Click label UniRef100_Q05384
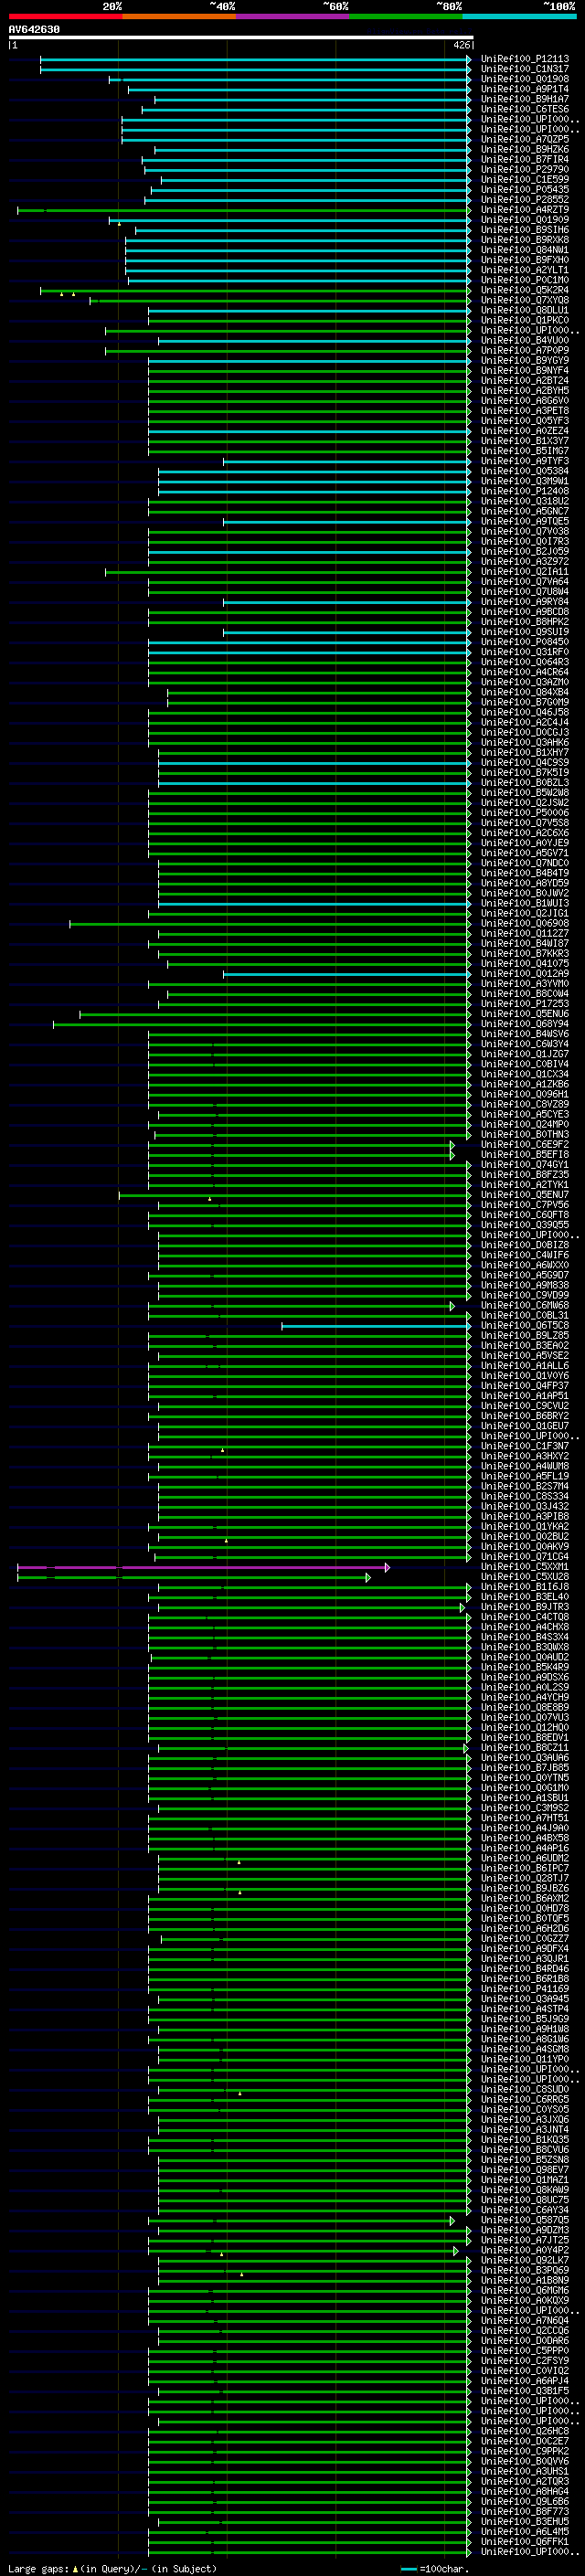 (525, 471)
